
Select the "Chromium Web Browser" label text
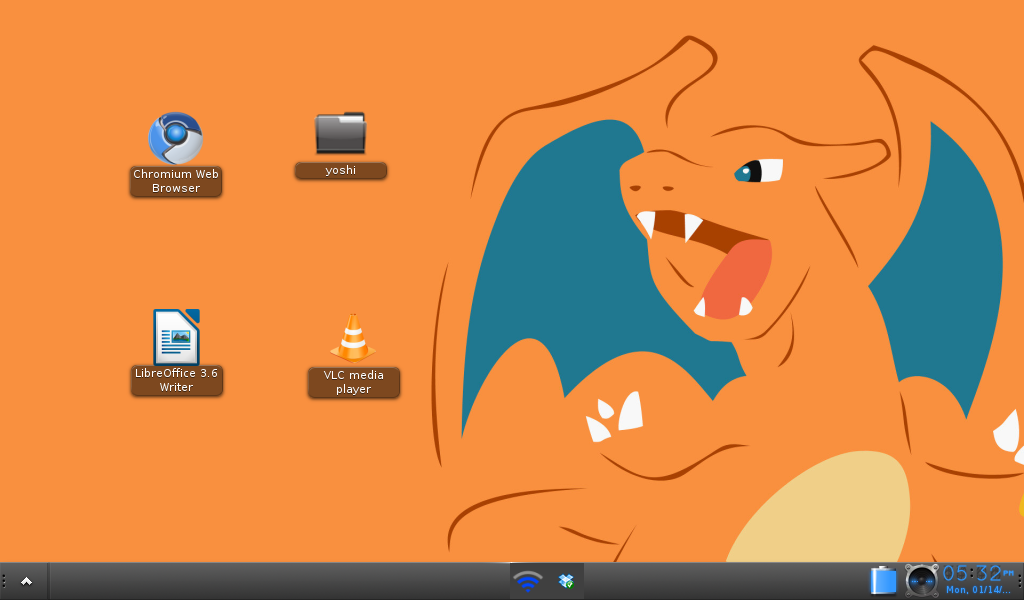(176, 181)
